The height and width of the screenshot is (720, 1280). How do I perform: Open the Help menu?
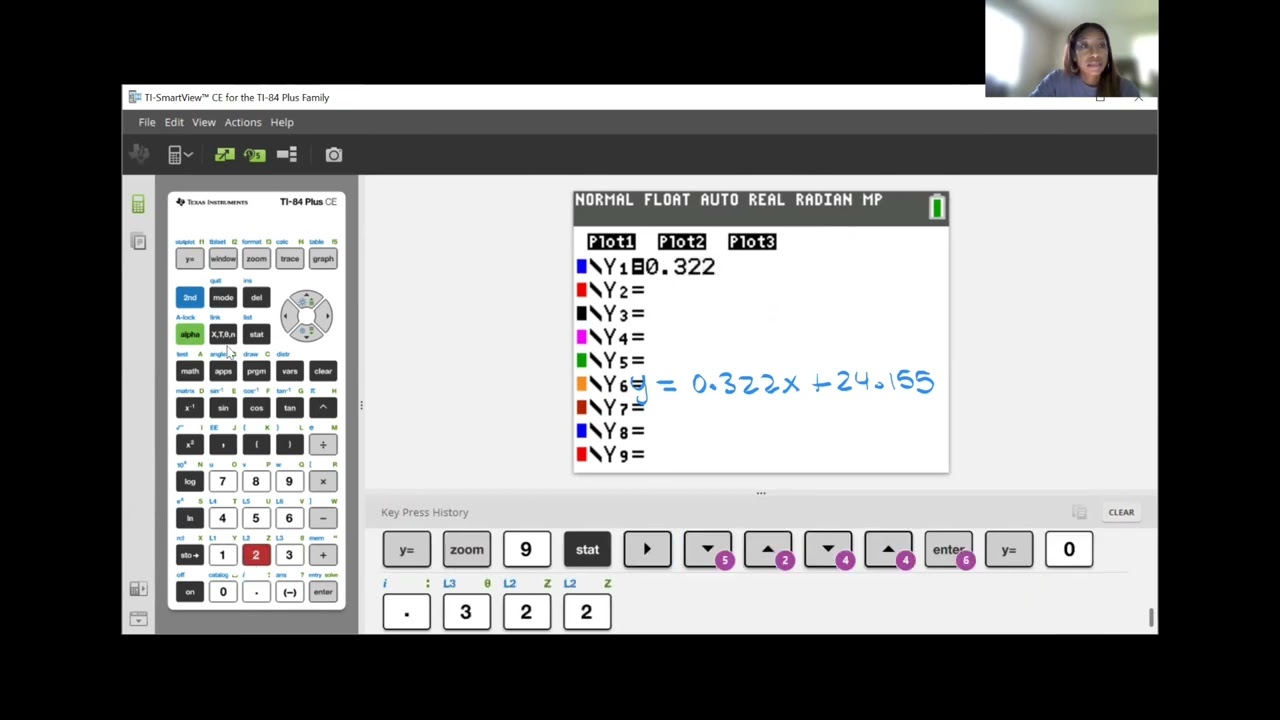[x=282, y=122]
